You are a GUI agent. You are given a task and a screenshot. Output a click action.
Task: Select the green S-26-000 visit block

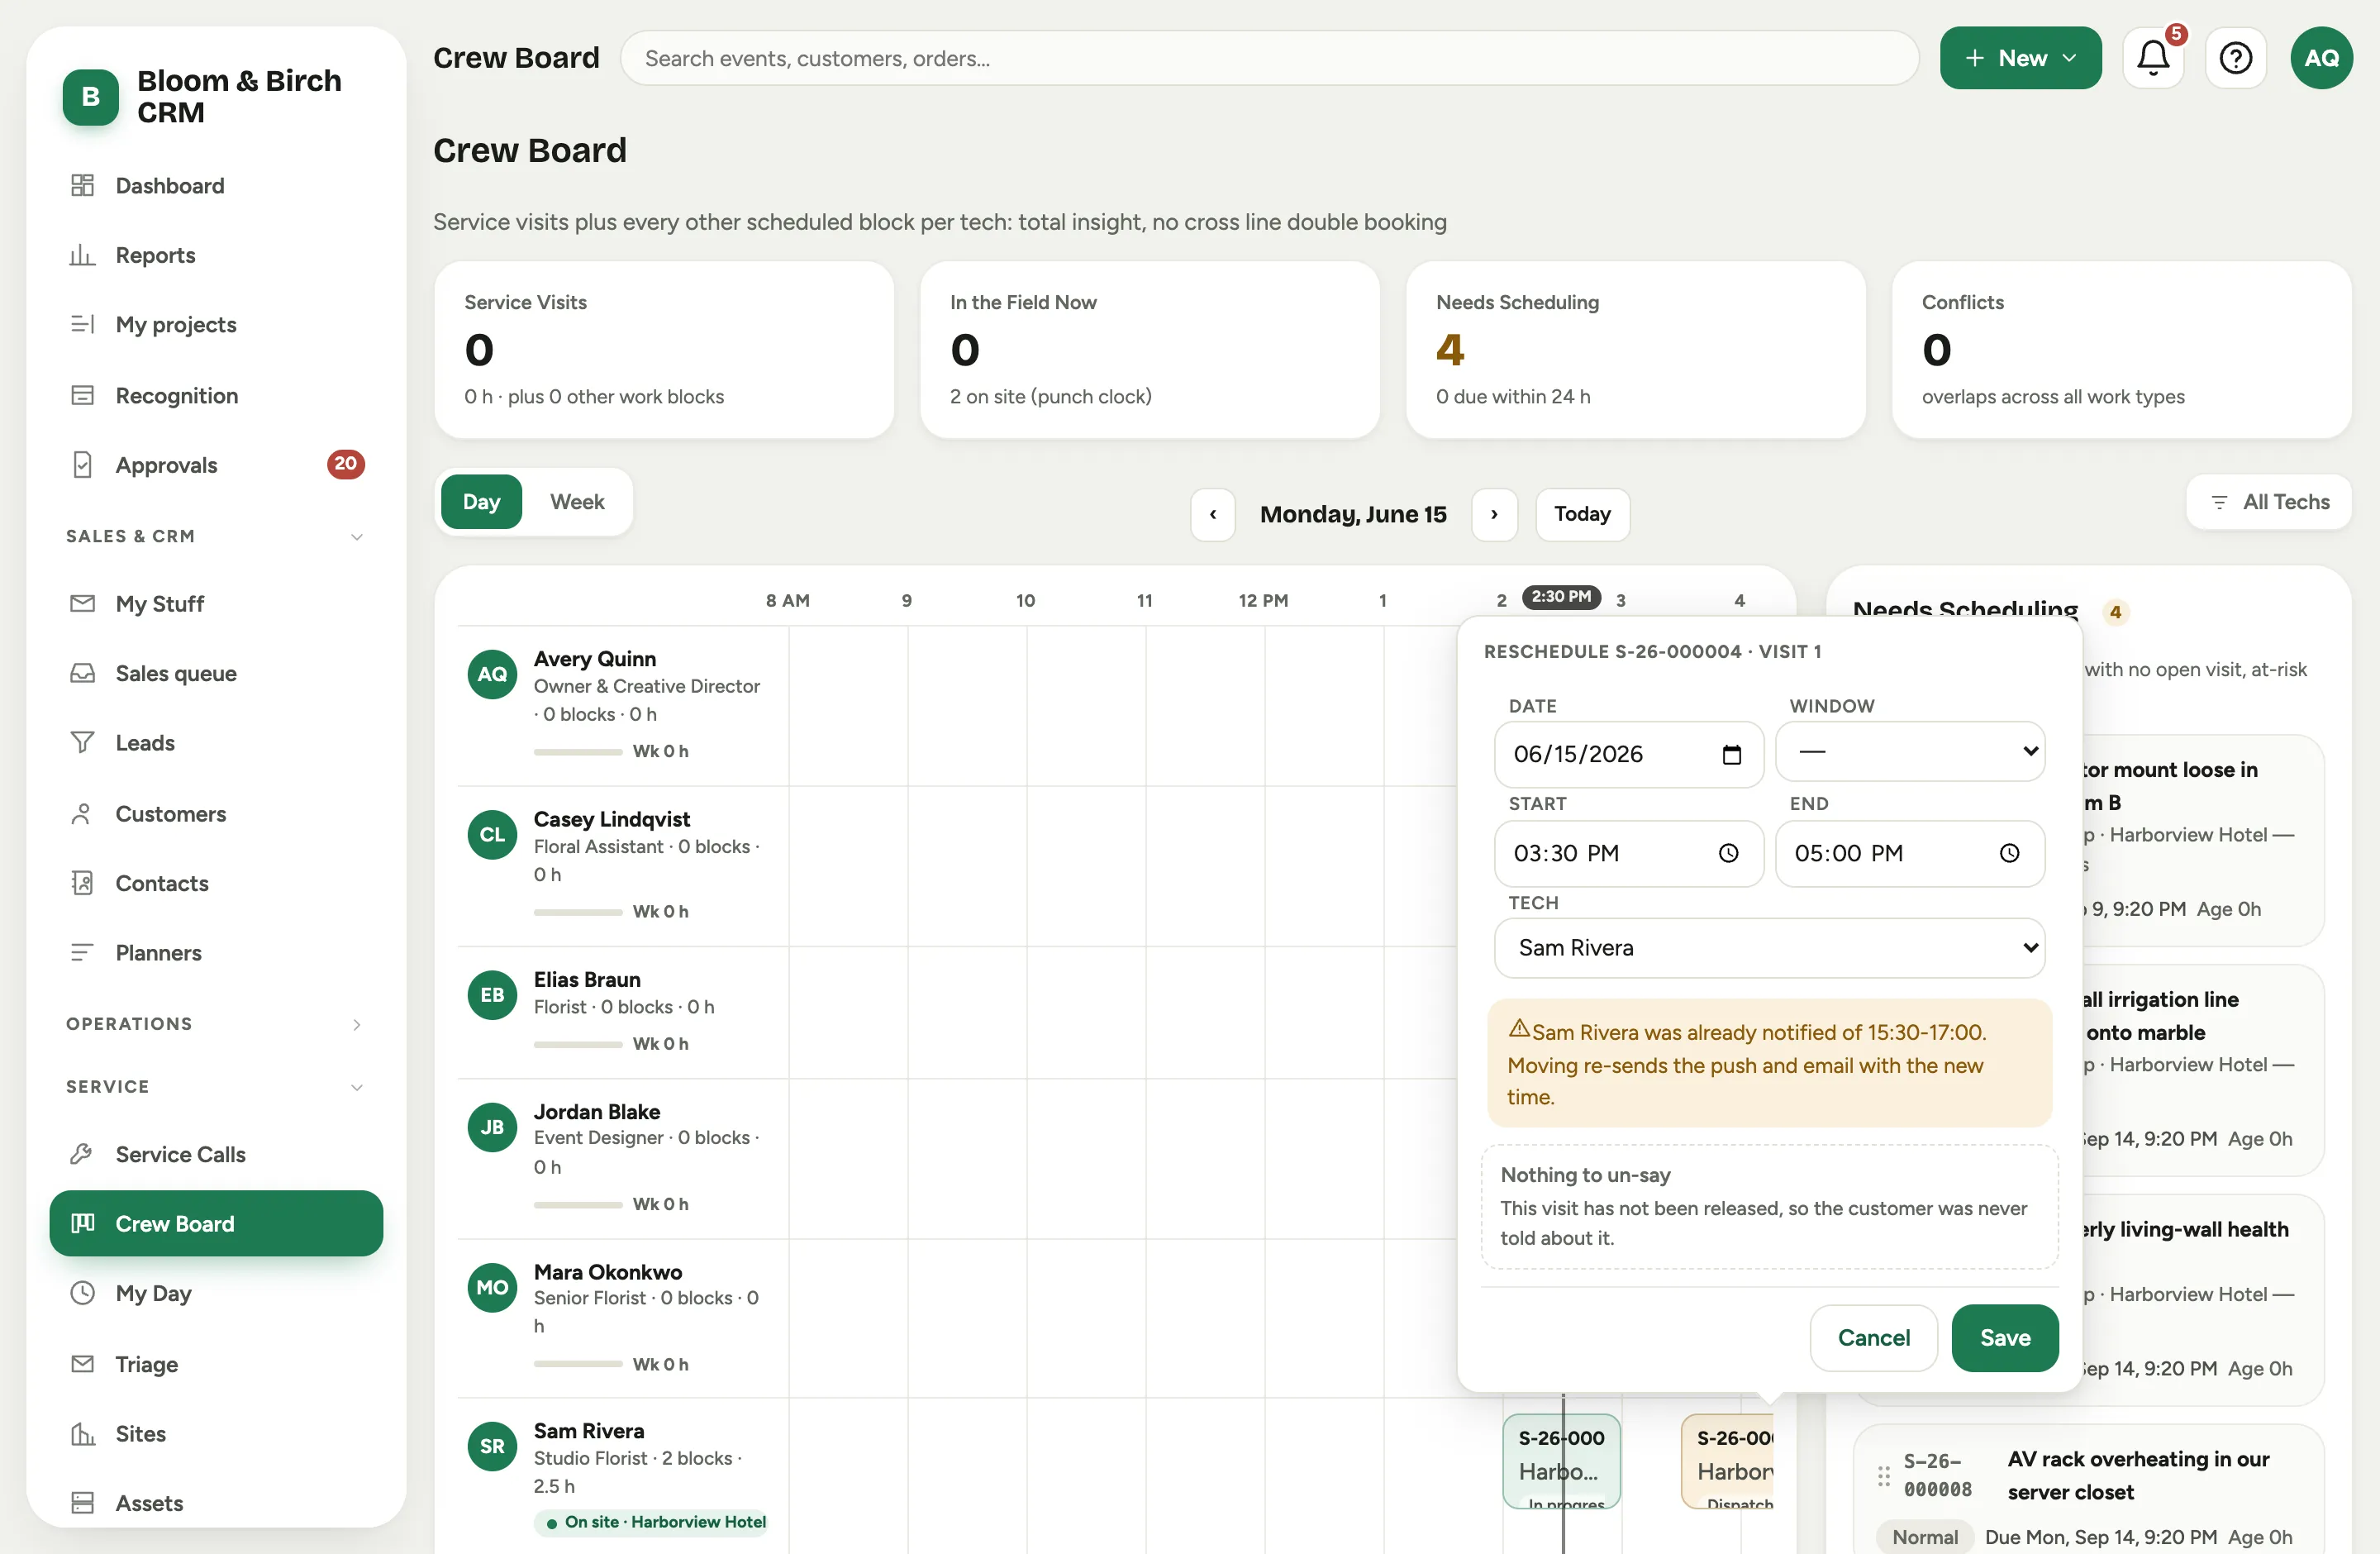click(x=1561, y=1461)
